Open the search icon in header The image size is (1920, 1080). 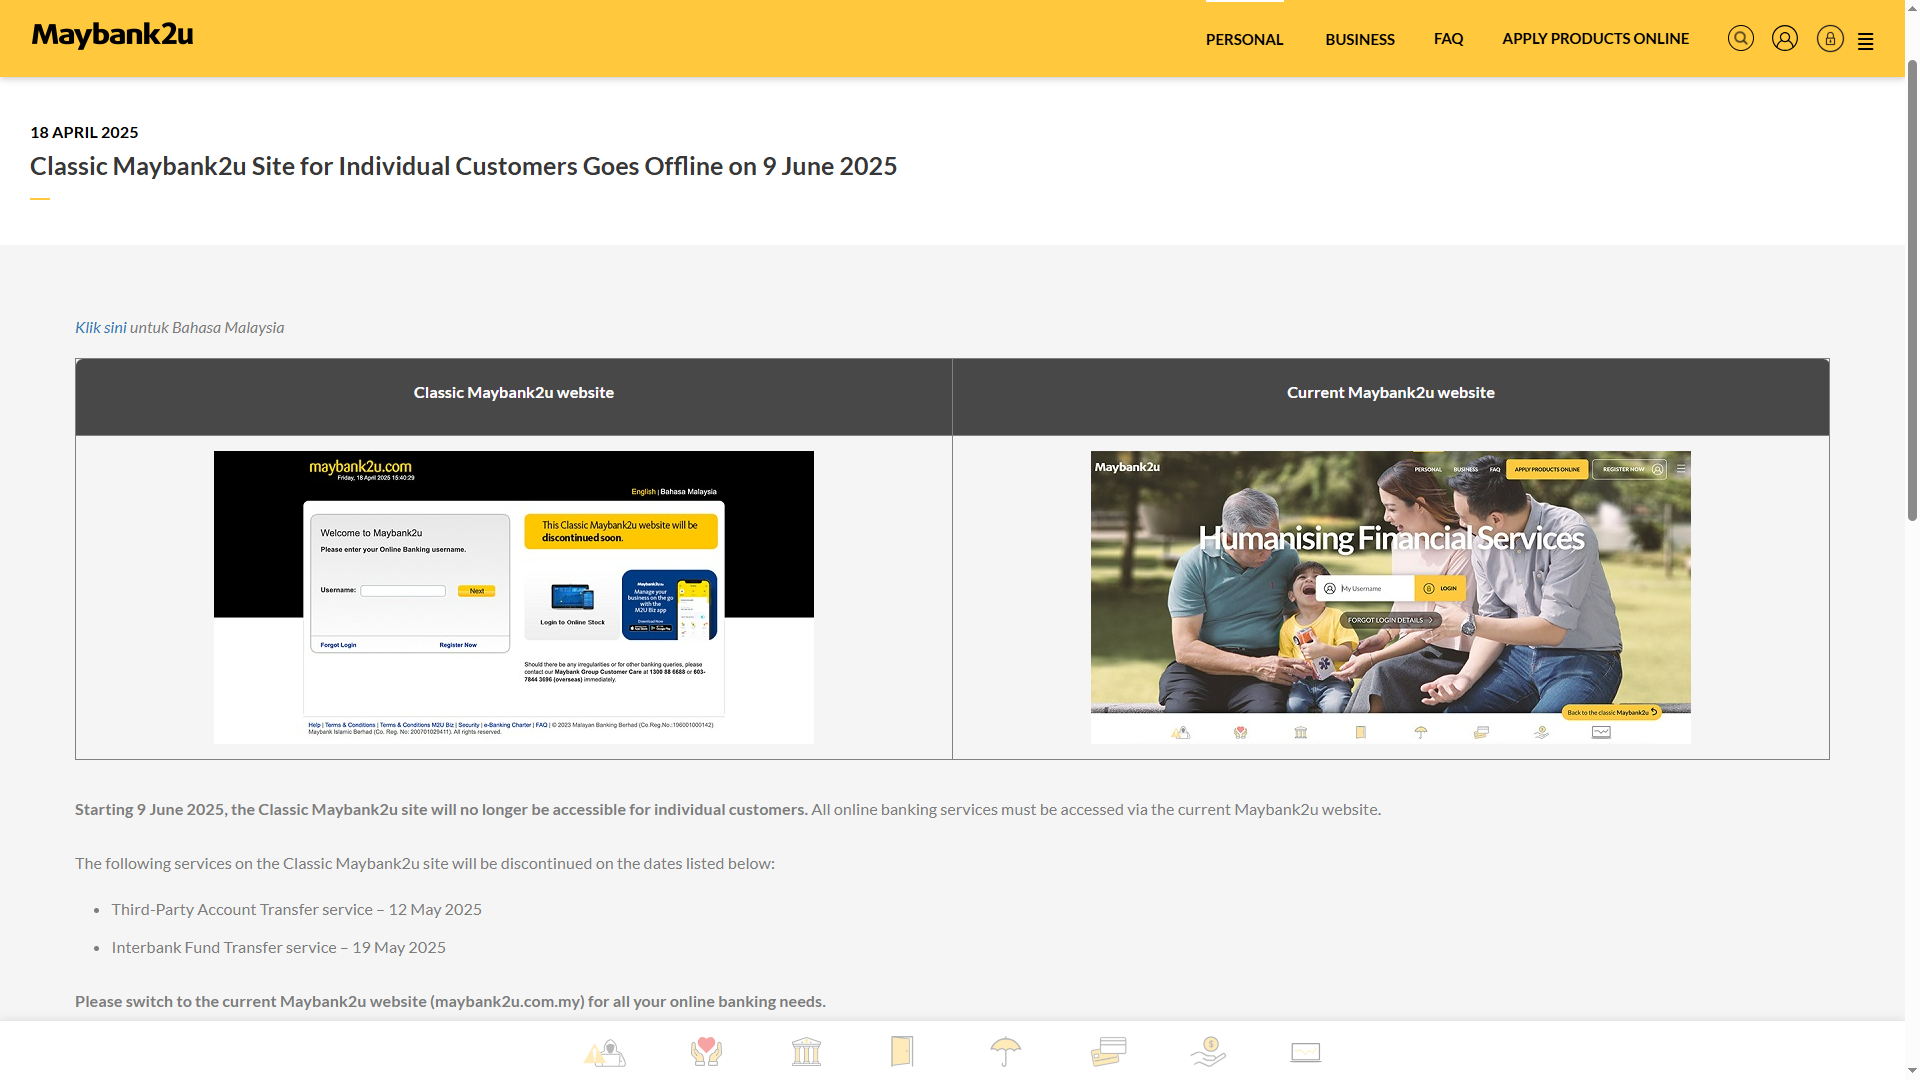(1740, 38)
